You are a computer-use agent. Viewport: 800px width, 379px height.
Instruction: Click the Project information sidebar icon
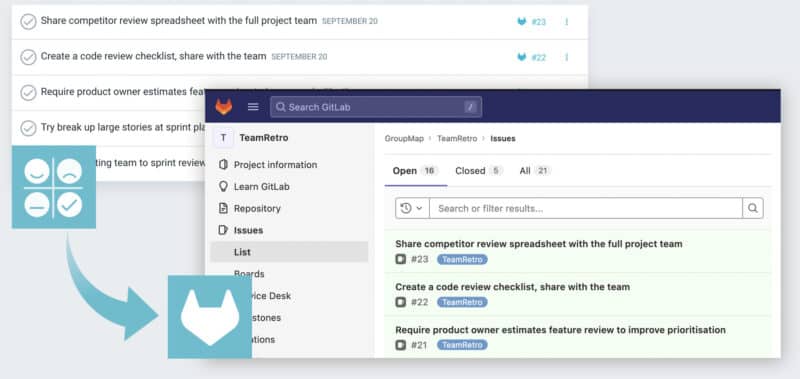tap(223, 165)
